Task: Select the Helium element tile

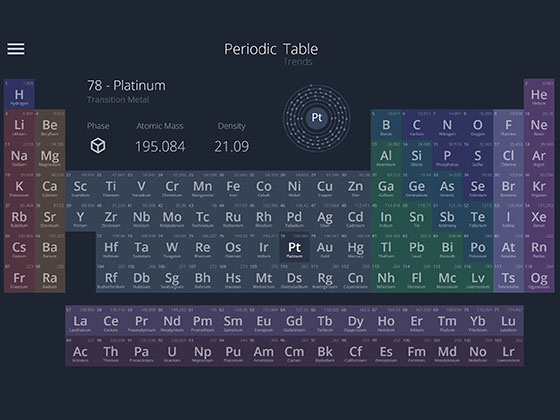Action: pos(539,94)
